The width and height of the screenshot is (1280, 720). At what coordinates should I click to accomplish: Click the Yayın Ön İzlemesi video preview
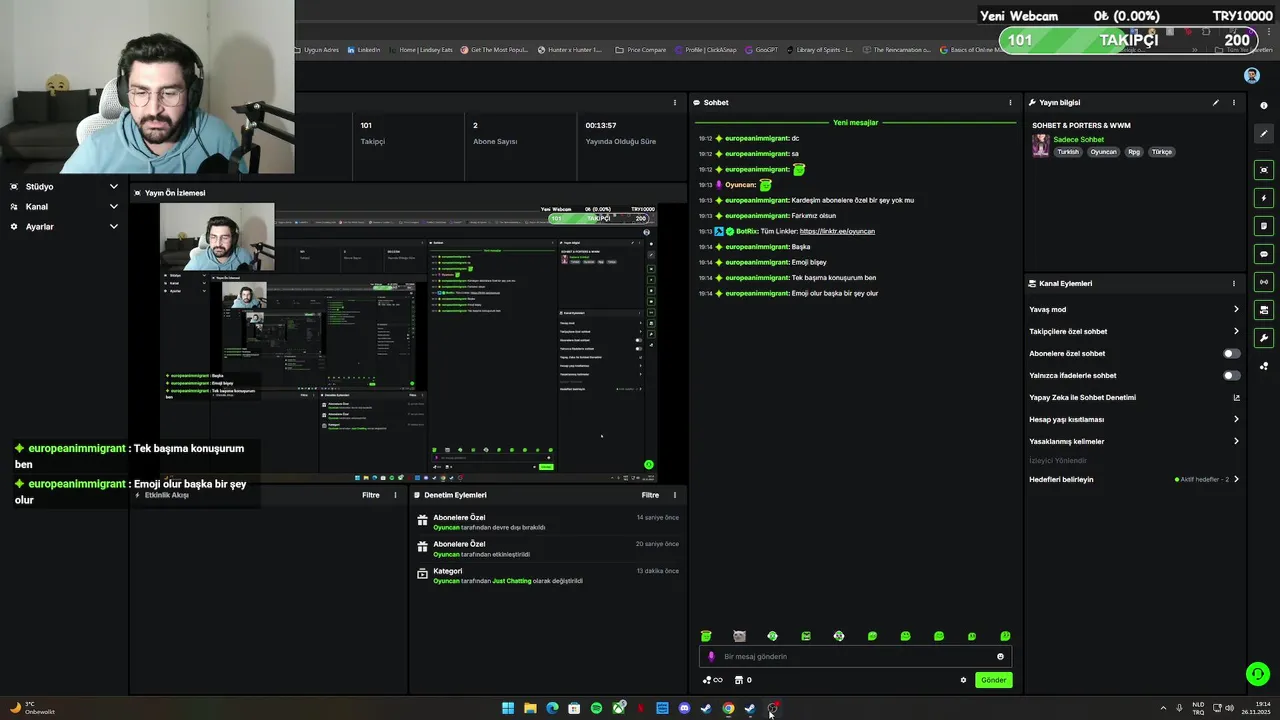(408, 343)
